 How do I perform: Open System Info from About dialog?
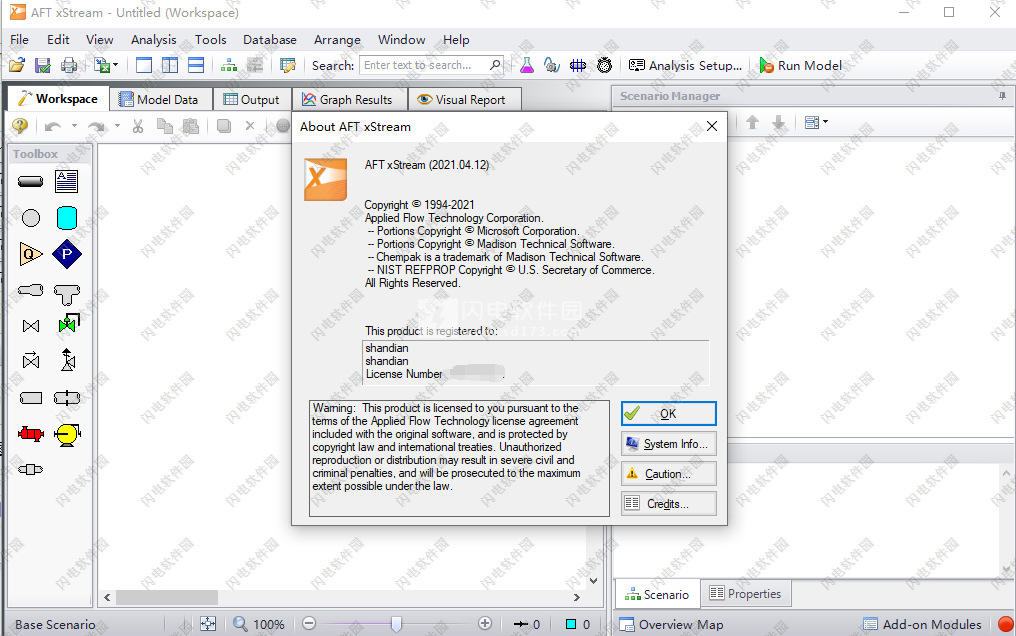[x=669, y=444]
